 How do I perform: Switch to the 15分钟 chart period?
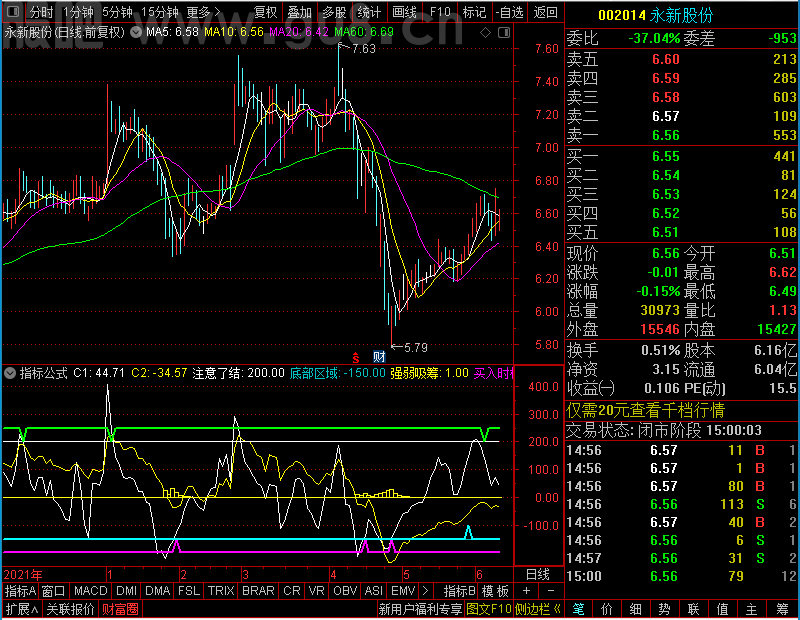(159, 12)
